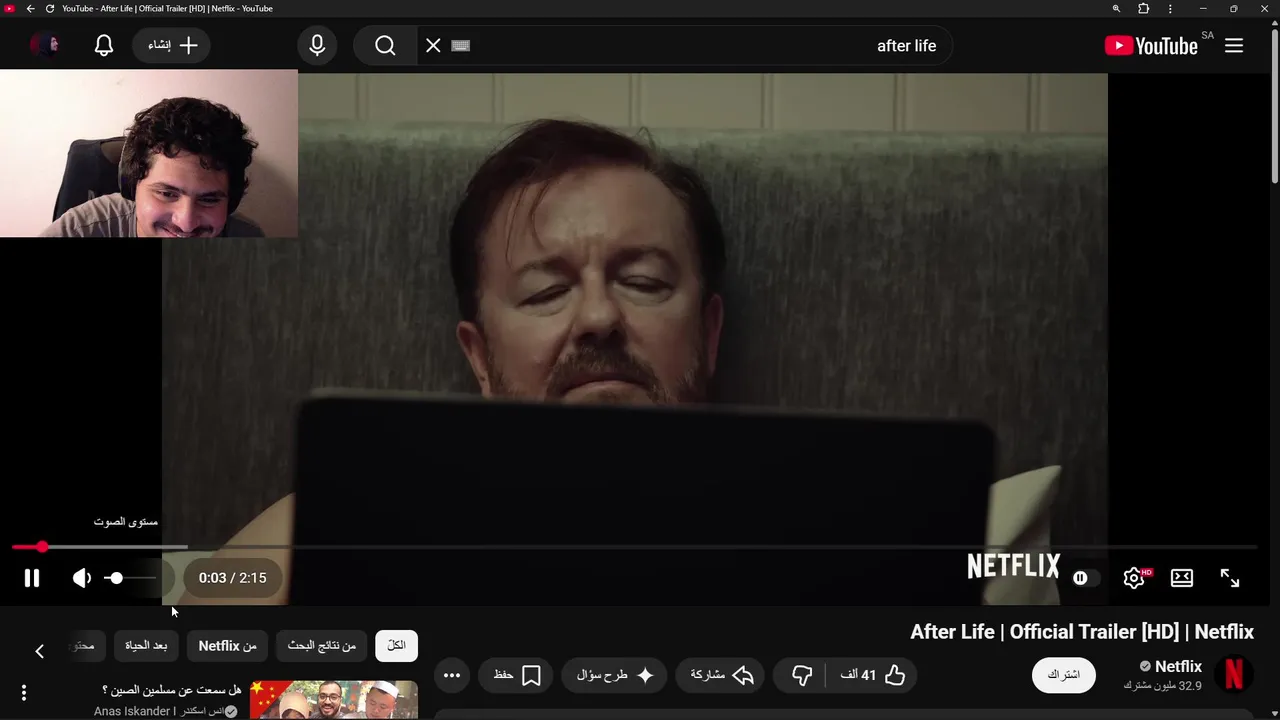Select the 'بعد الحياة' chip
This screenshot has height=720, width=1280.
click(146, 646)
